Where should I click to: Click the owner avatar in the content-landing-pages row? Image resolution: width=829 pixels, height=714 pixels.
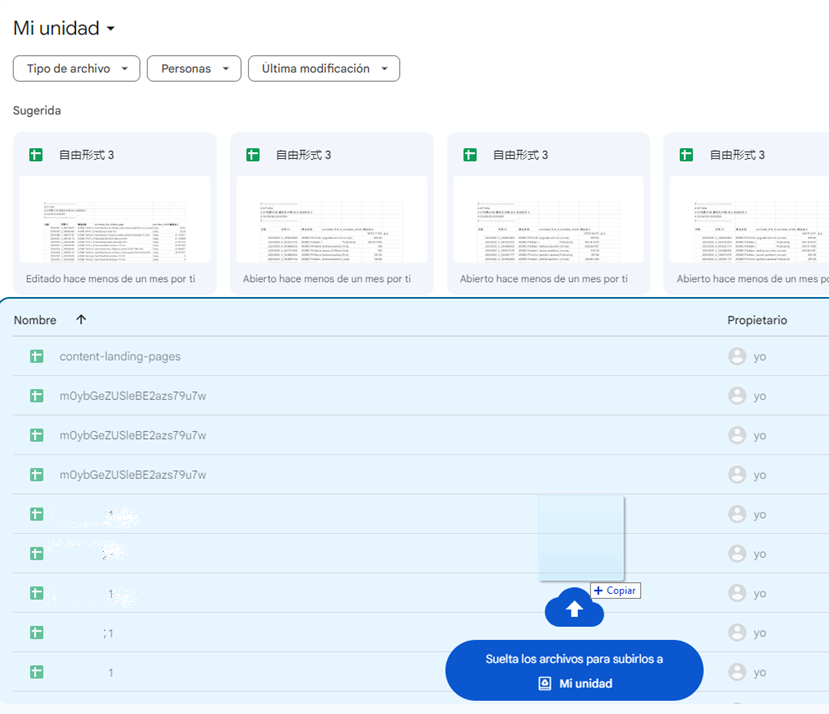(x=737, y=356)
